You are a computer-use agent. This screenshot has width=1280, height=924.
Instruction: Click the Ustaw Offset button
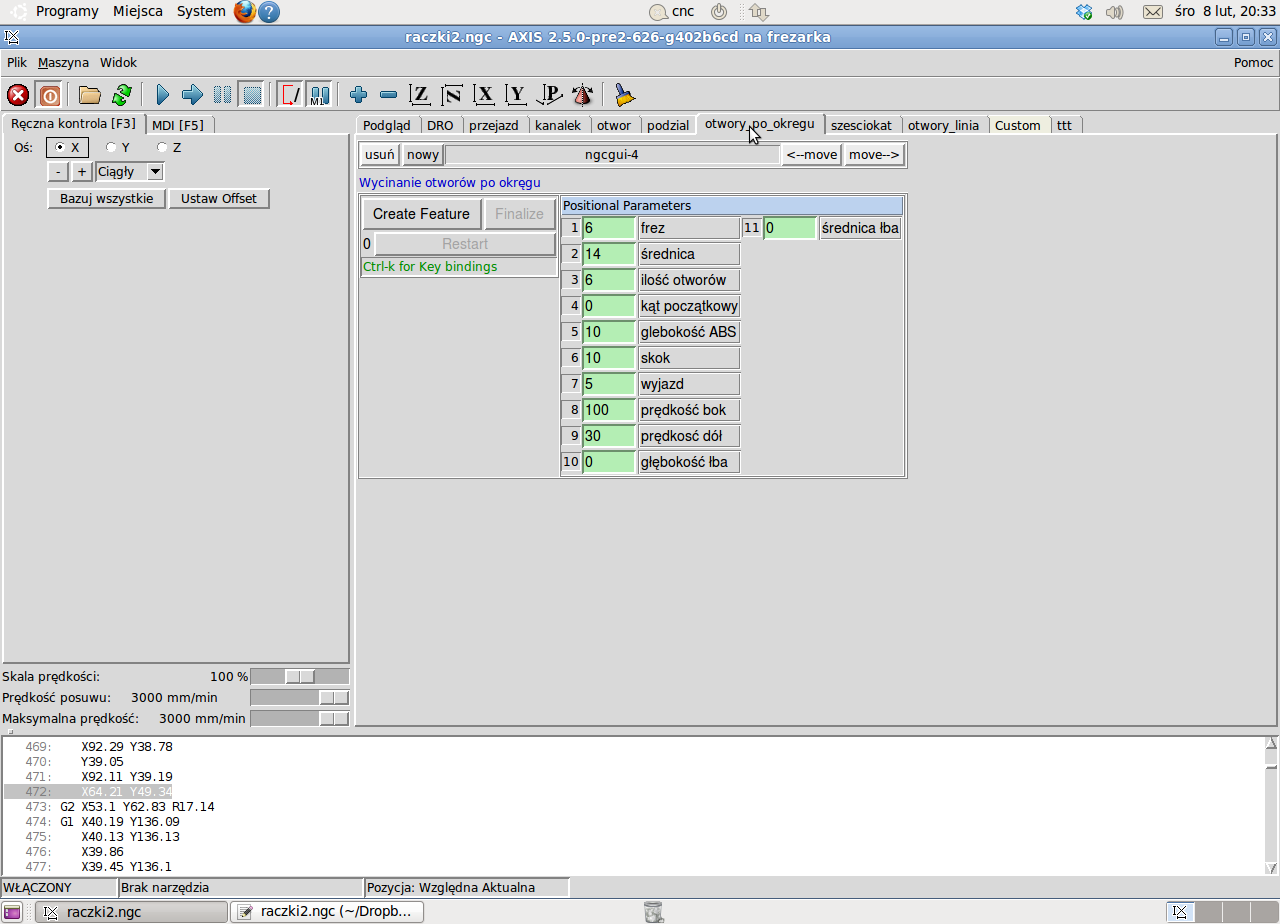tap(219, 198)
